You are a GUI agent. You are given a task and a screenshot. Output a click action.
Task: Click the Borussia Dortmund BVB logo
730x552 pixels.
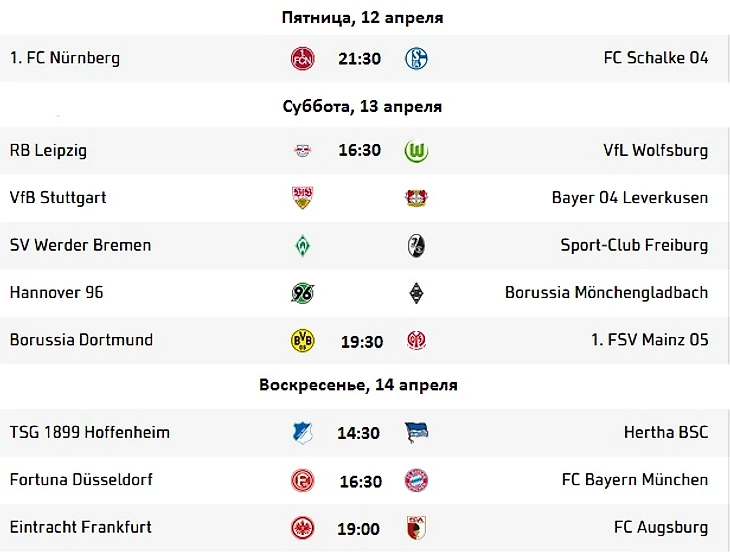click(x=302, y=341)
